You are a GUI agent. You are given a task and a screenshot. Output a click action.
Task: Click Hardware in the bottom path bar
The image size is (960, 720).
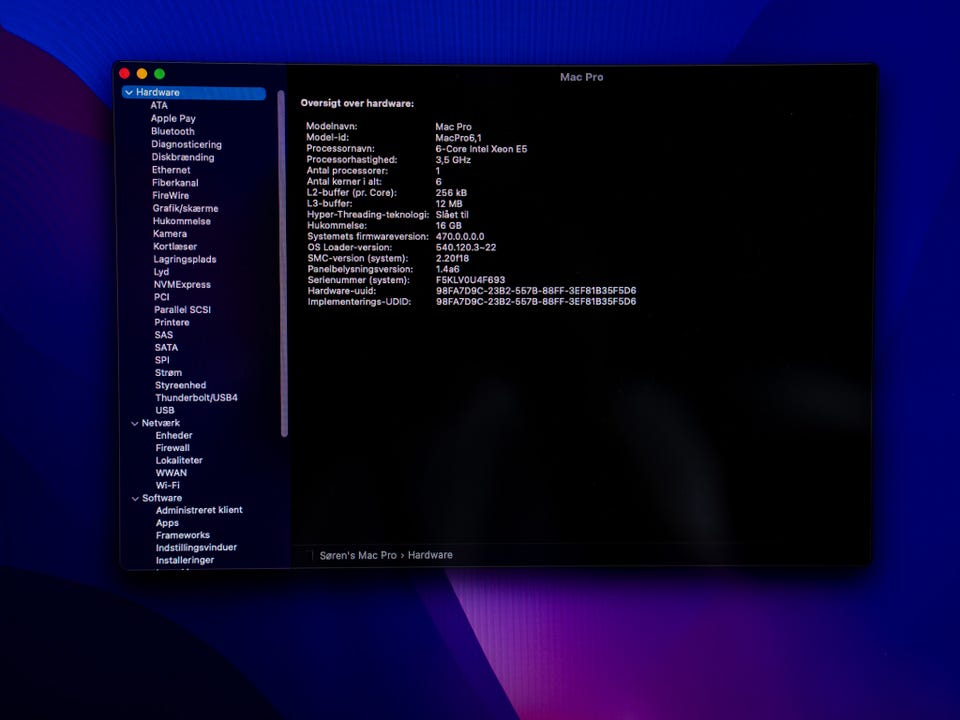[430, 555]
